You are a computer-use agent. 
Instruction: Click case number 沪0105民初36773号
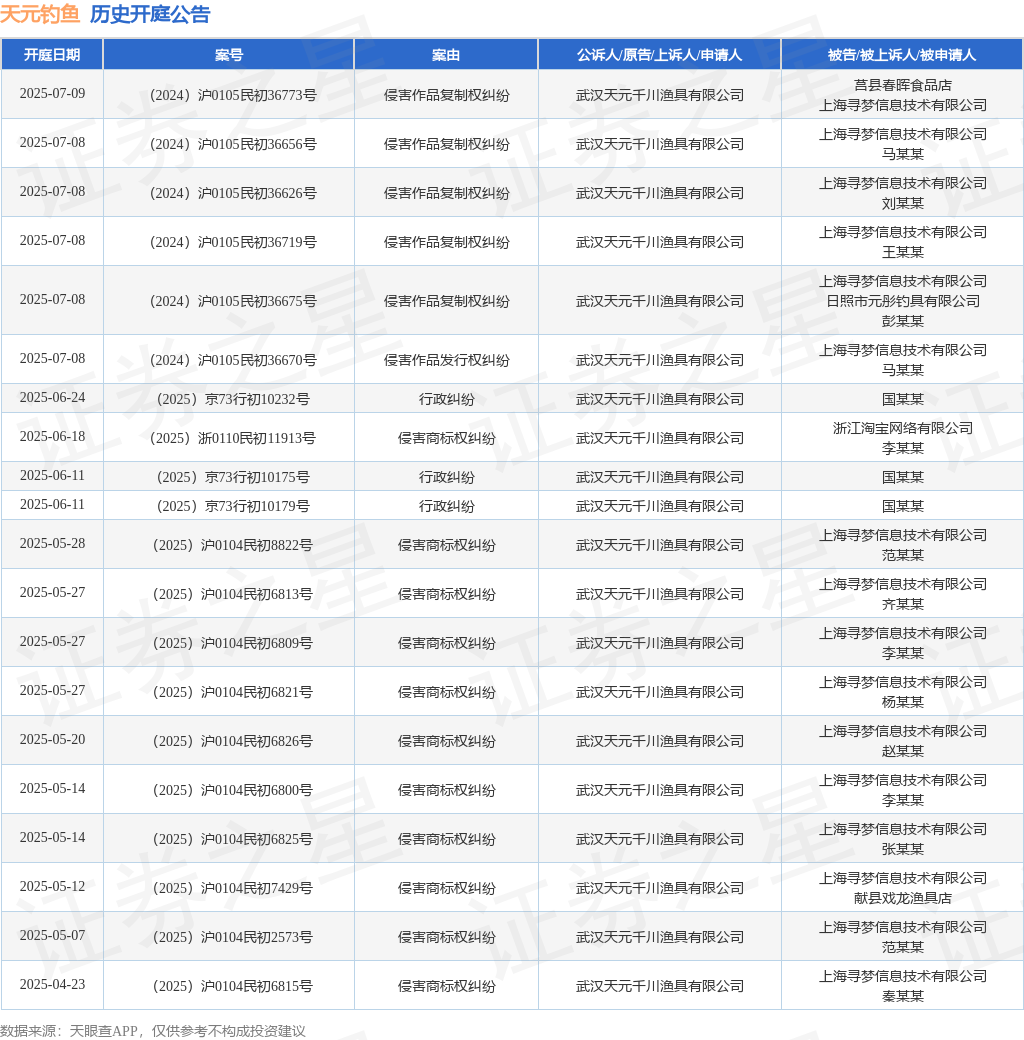257,95
